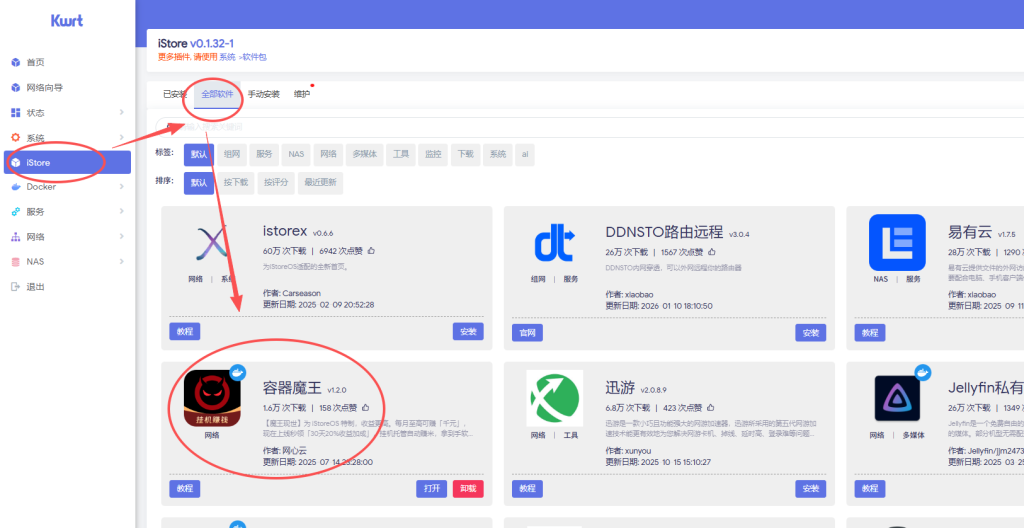Image resolution: width=1024 pixels, height=528 pixels.
Task: Focus the software search field
Action: 590,127
